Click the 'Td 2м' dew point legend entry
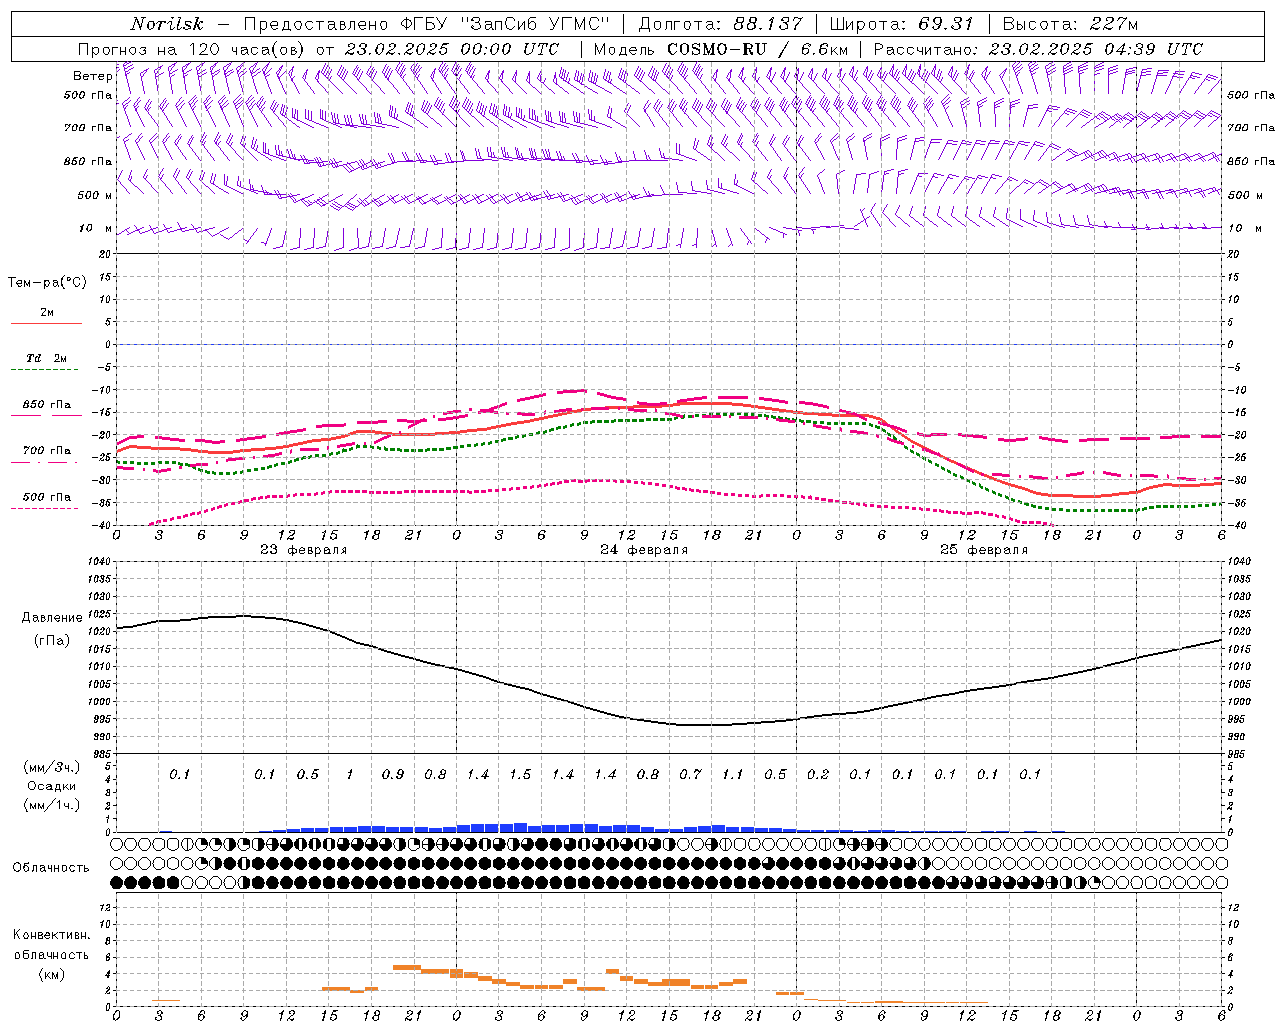The image size is (1280, 1024). (47, 358)
